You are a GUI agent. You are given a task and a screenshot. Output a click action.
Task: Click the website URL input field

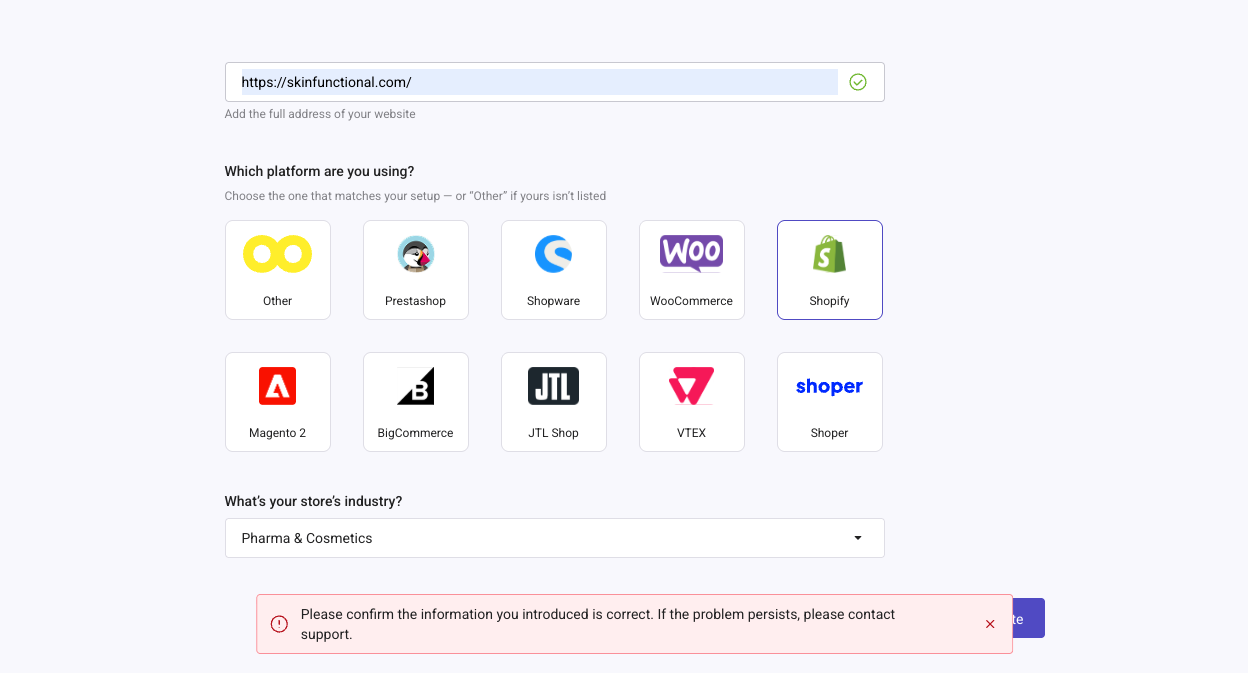(x=538, y=82)
